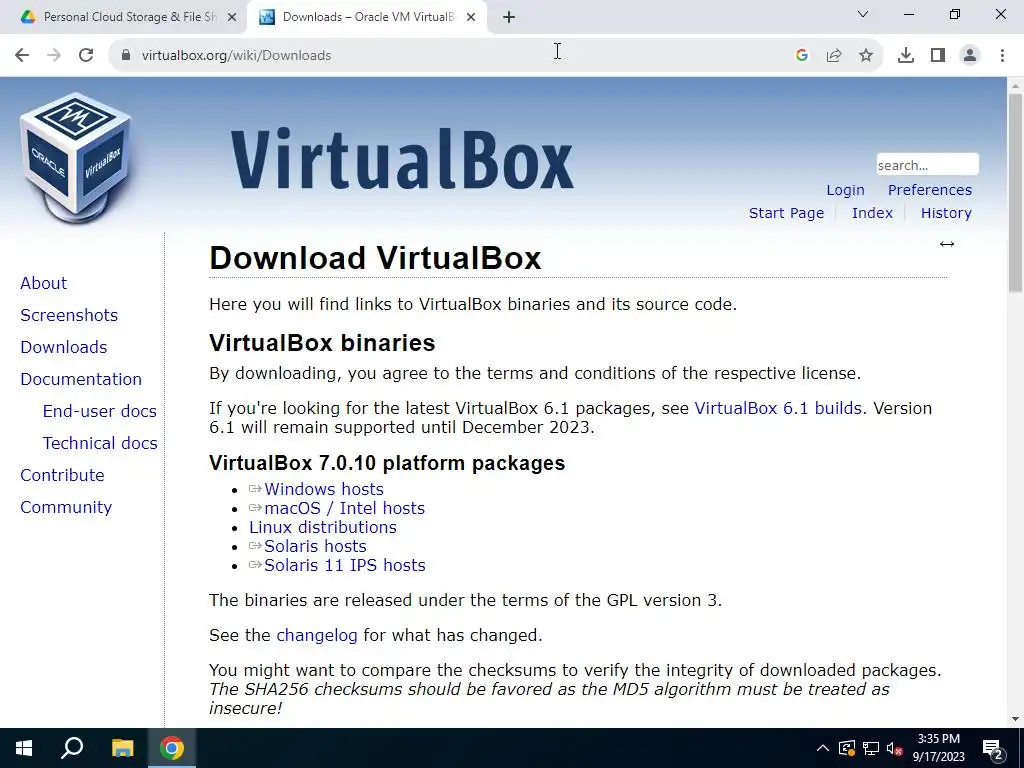Open Technical docs in sidebar

tap(100, 443)
